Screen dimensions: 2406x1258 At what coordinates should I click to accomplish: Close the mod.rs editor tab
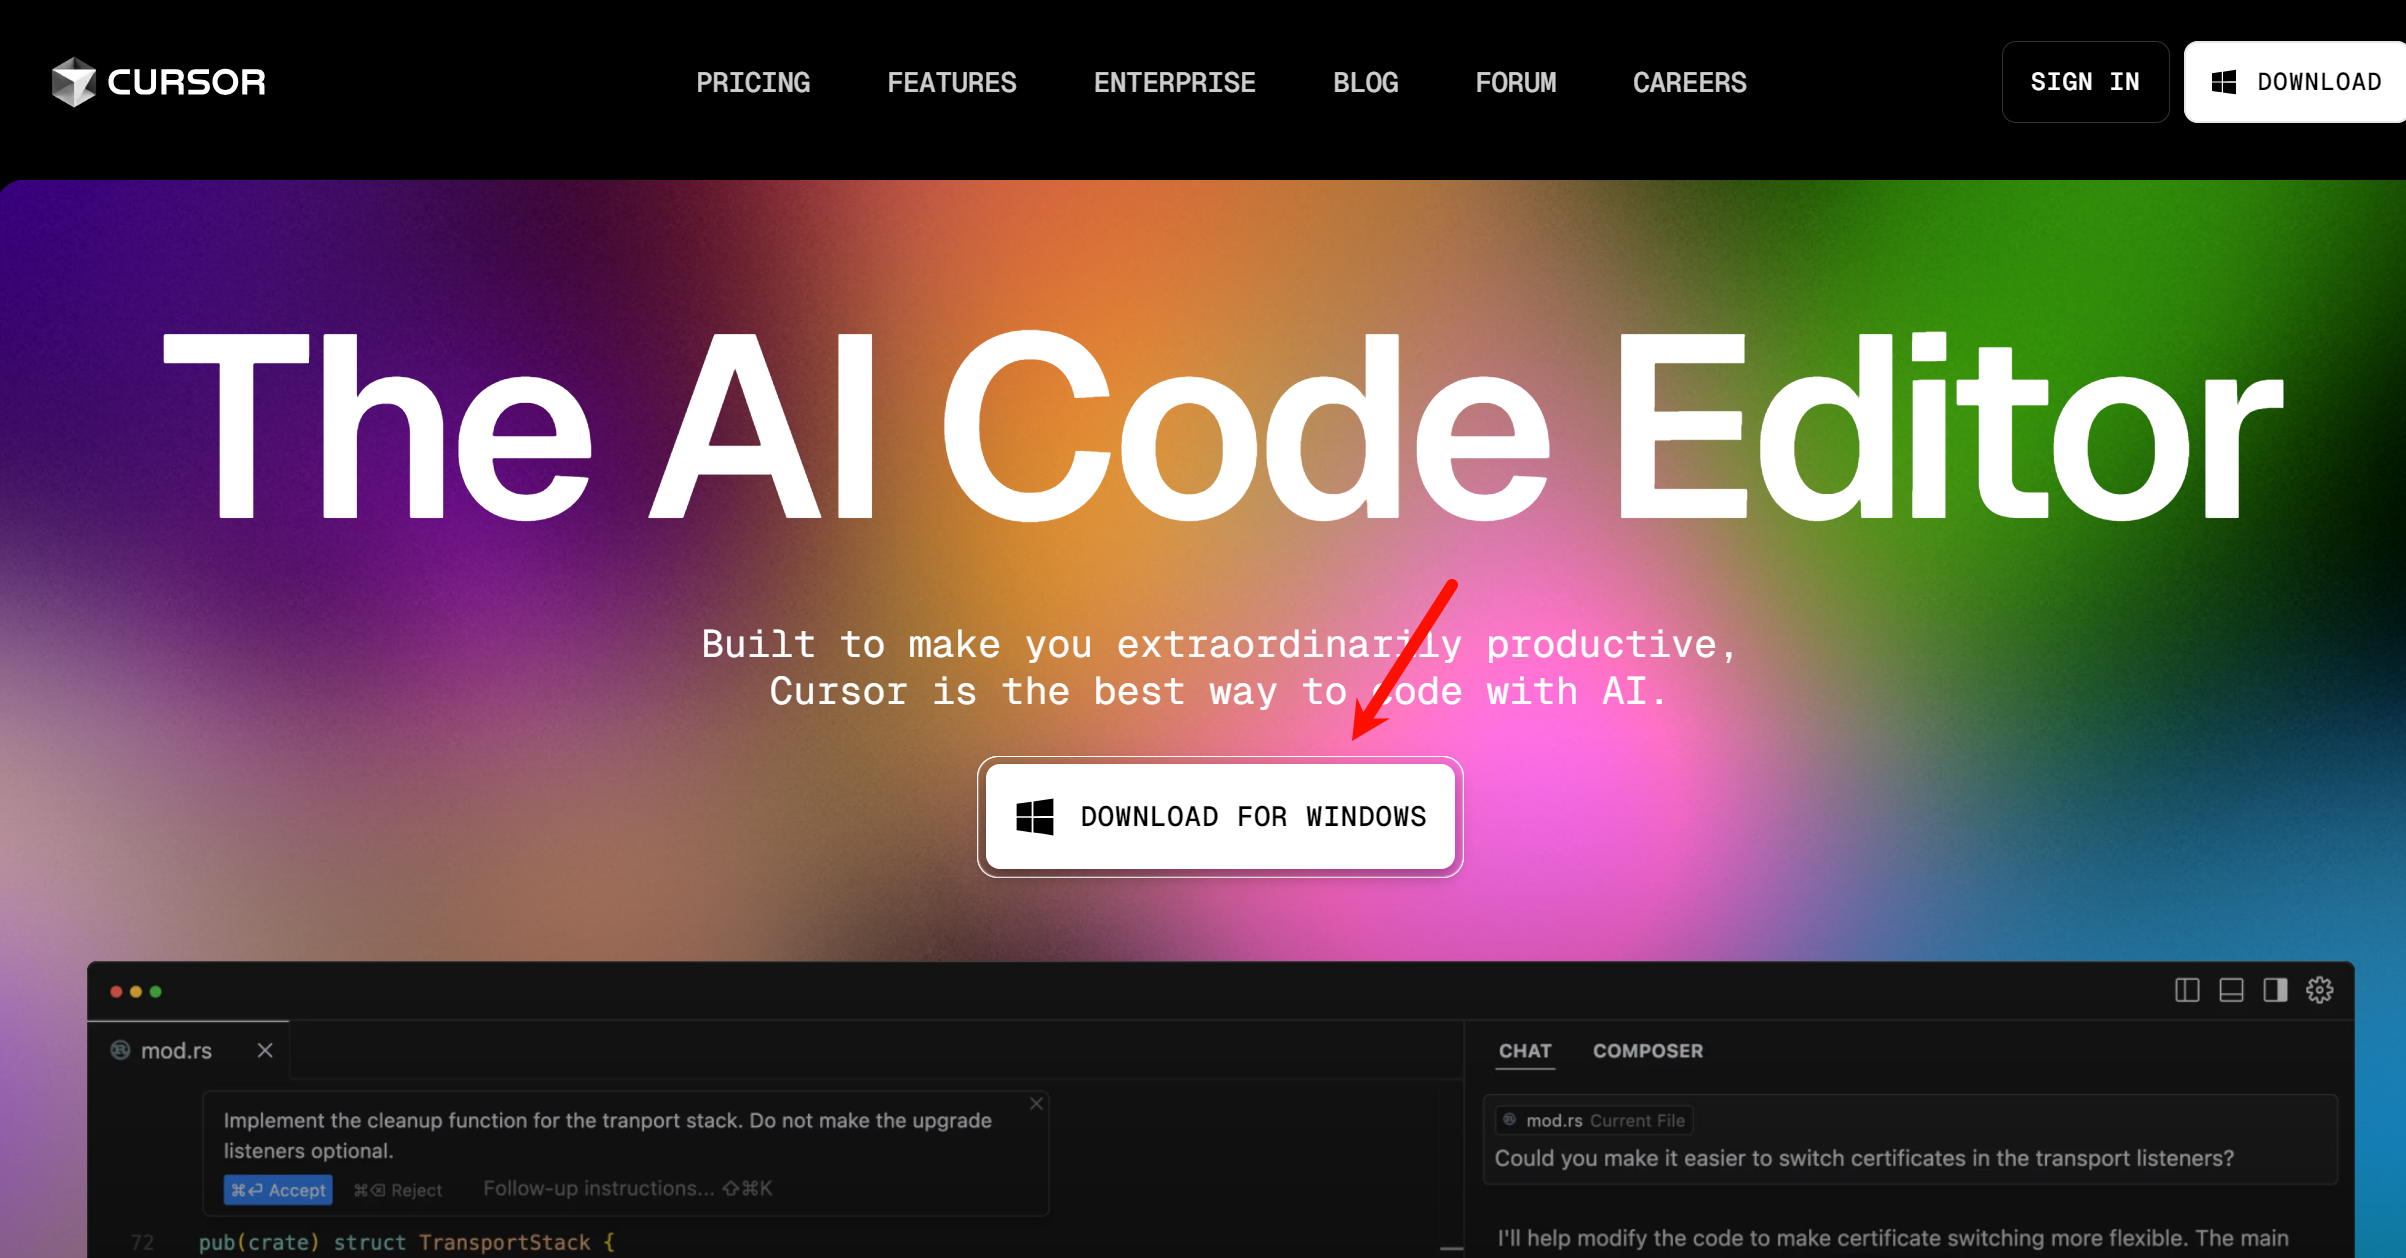pyautogui.click(x=265, y=1050)
